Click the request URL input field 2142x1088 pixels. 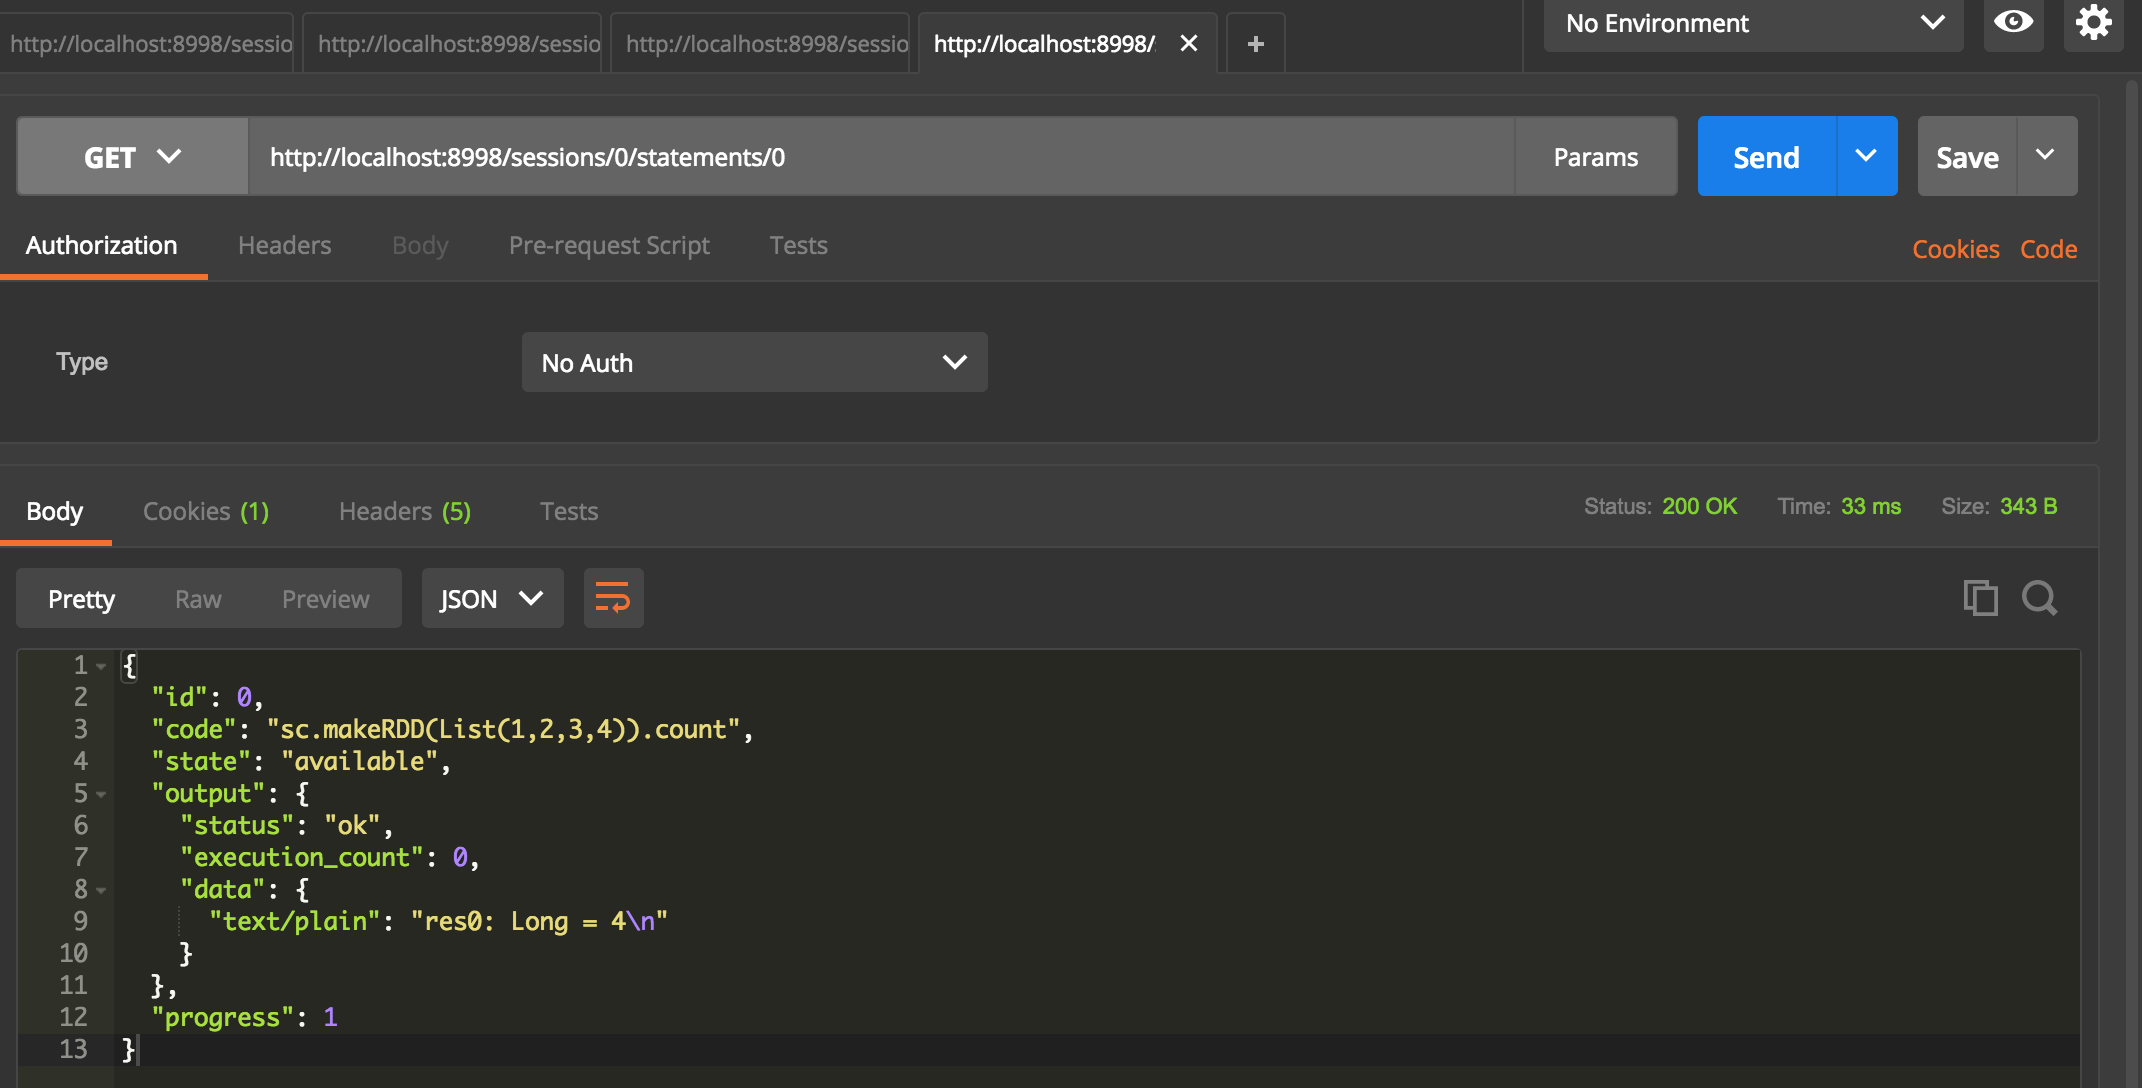point(881,157)
